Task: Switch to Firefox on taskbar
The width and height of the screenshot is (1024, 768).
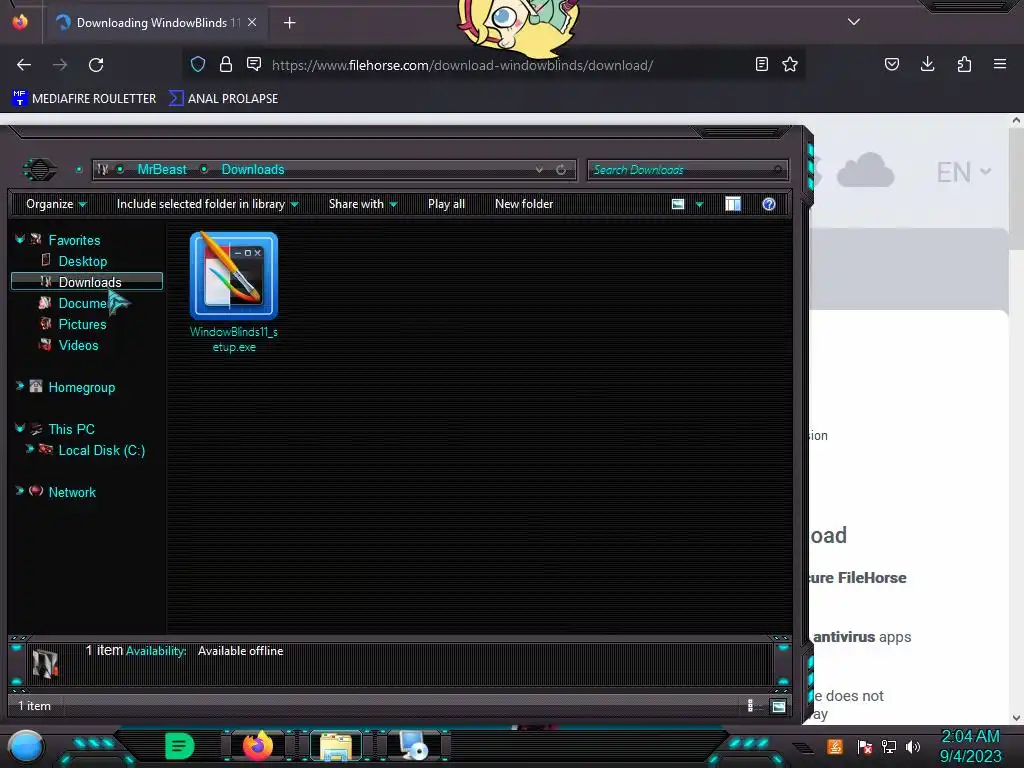Action: click(258, 746)
